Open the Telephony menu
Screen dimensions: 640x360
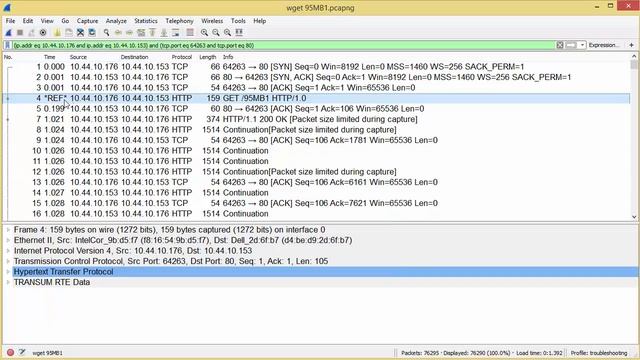[x=179, y=21]
